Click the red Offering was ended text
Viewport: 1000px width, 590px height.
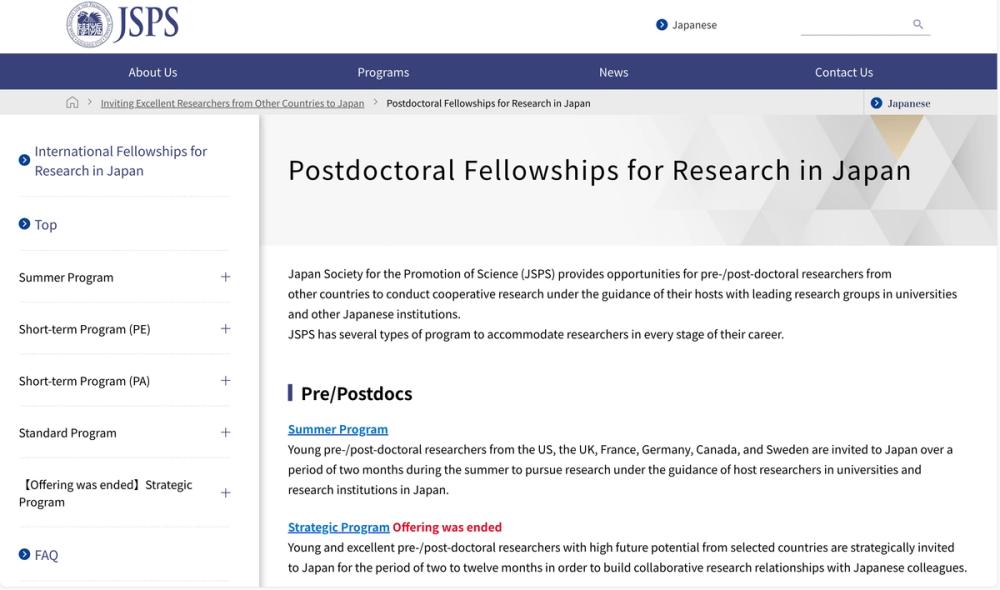tap(447, 527)
